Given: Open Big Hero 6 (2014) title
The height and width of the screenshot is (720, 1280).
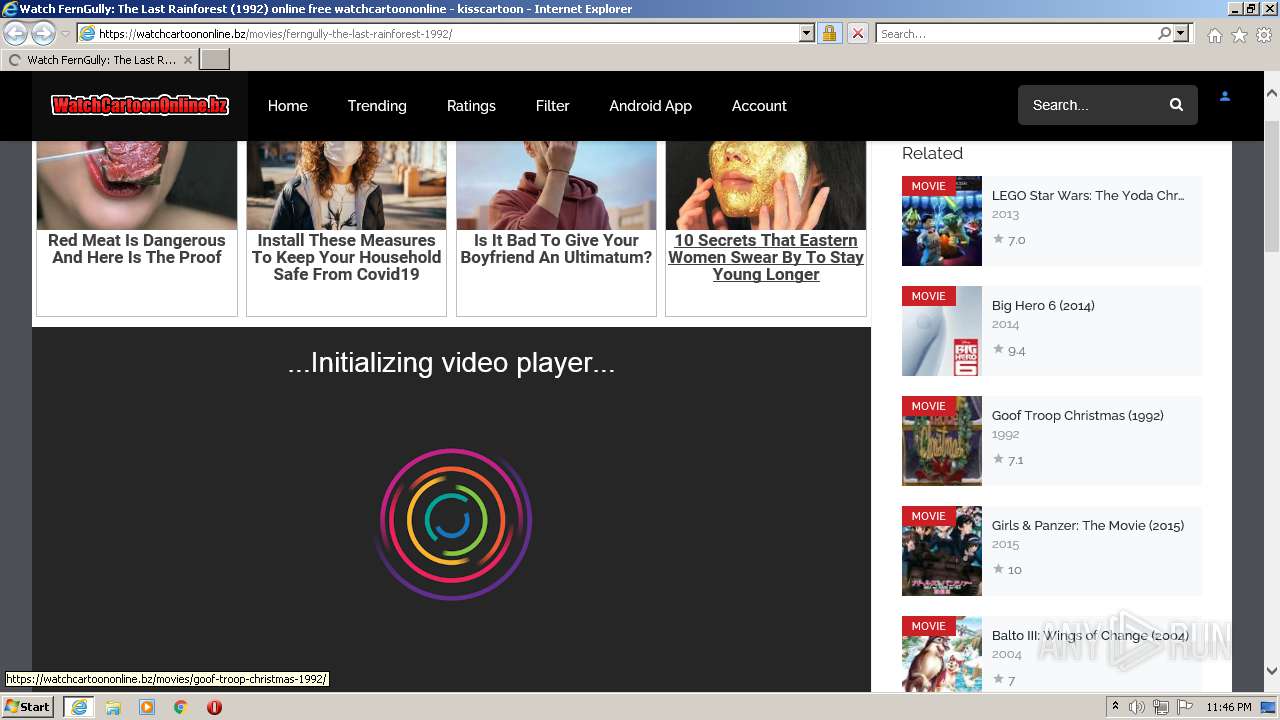Looking at the screenshot, I should pyautogui.click(x=1043, y=305).
